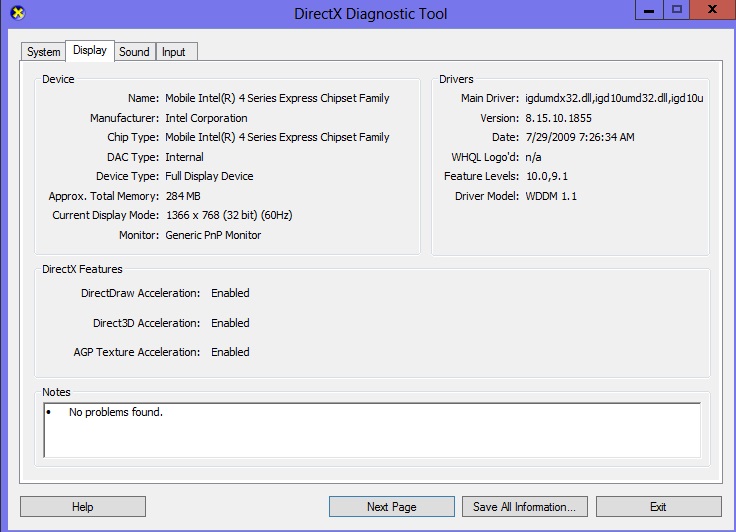736x532 pixels.
Task: Select the Display tab
Action: [x=90, y=50]
